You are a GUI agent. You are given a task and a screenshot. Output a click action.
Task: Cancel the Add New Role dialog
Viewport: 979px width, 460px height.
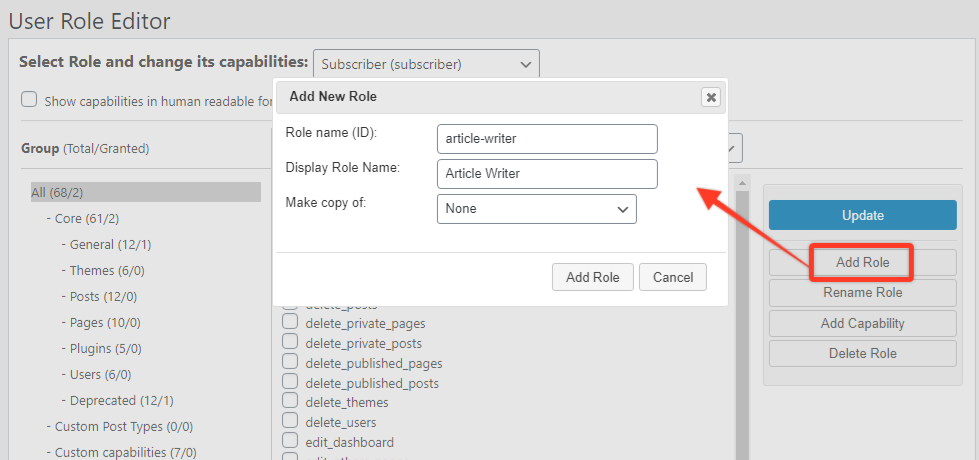(673, 277)
